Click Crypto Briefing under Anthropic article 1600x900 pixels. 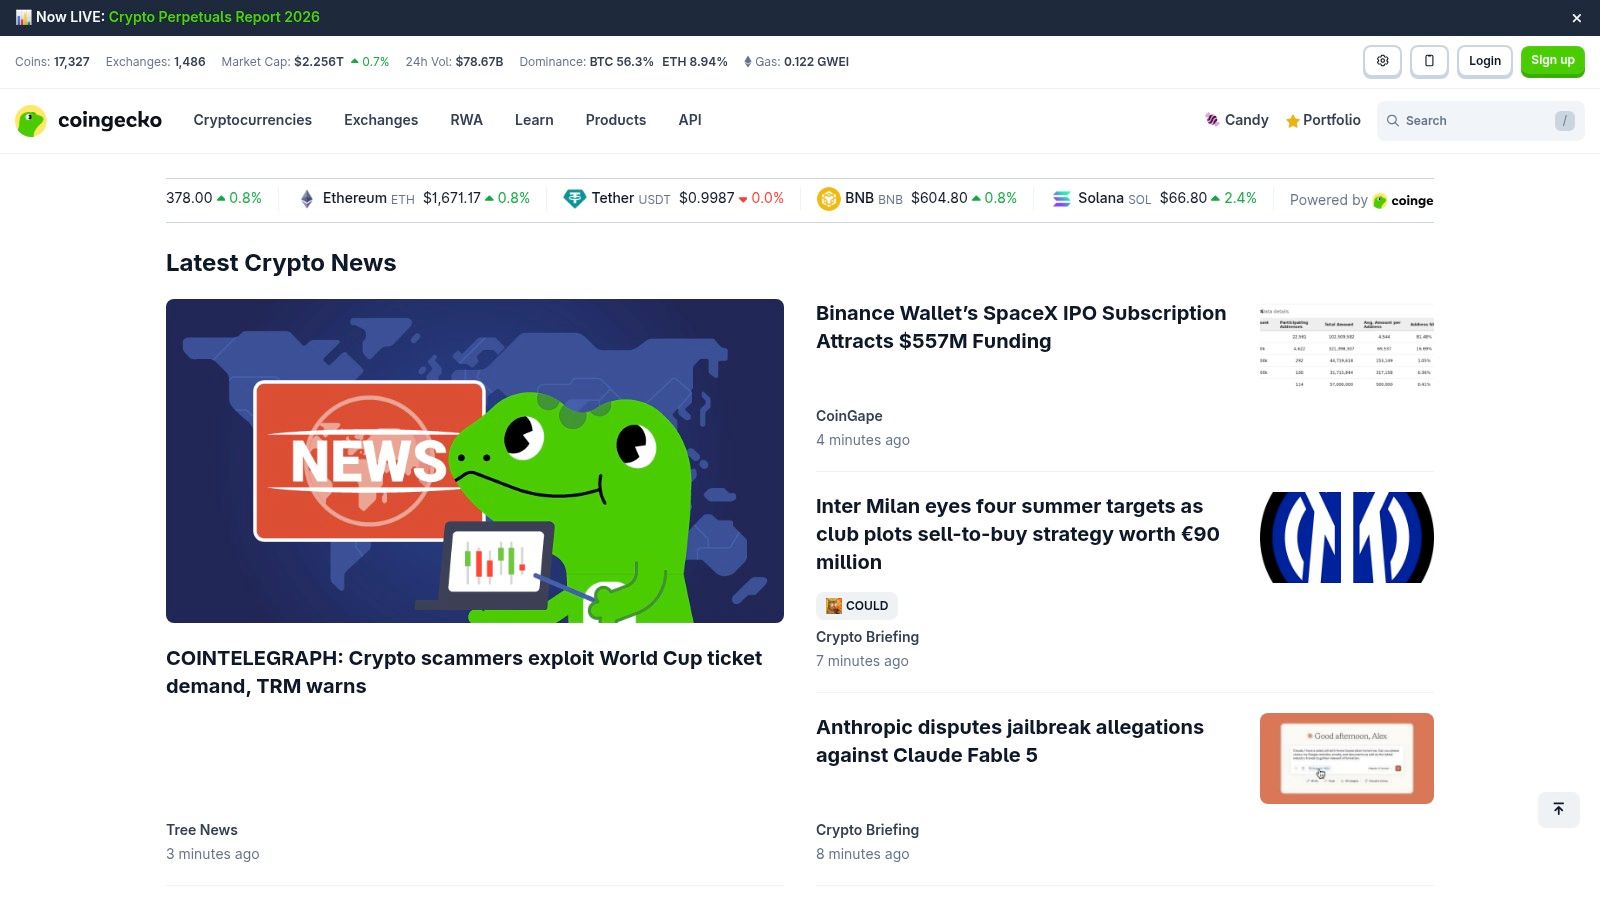[867, 830]
